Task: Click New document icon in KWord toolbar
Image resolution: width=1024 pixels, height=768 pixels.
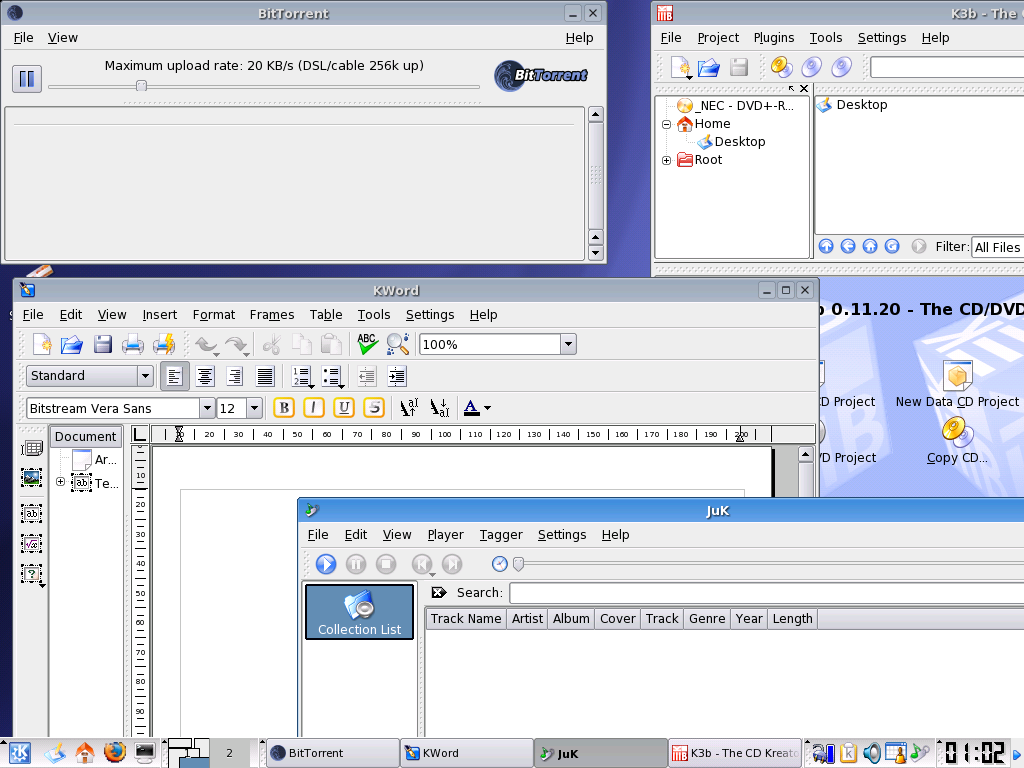Action: tap(42, 344)
